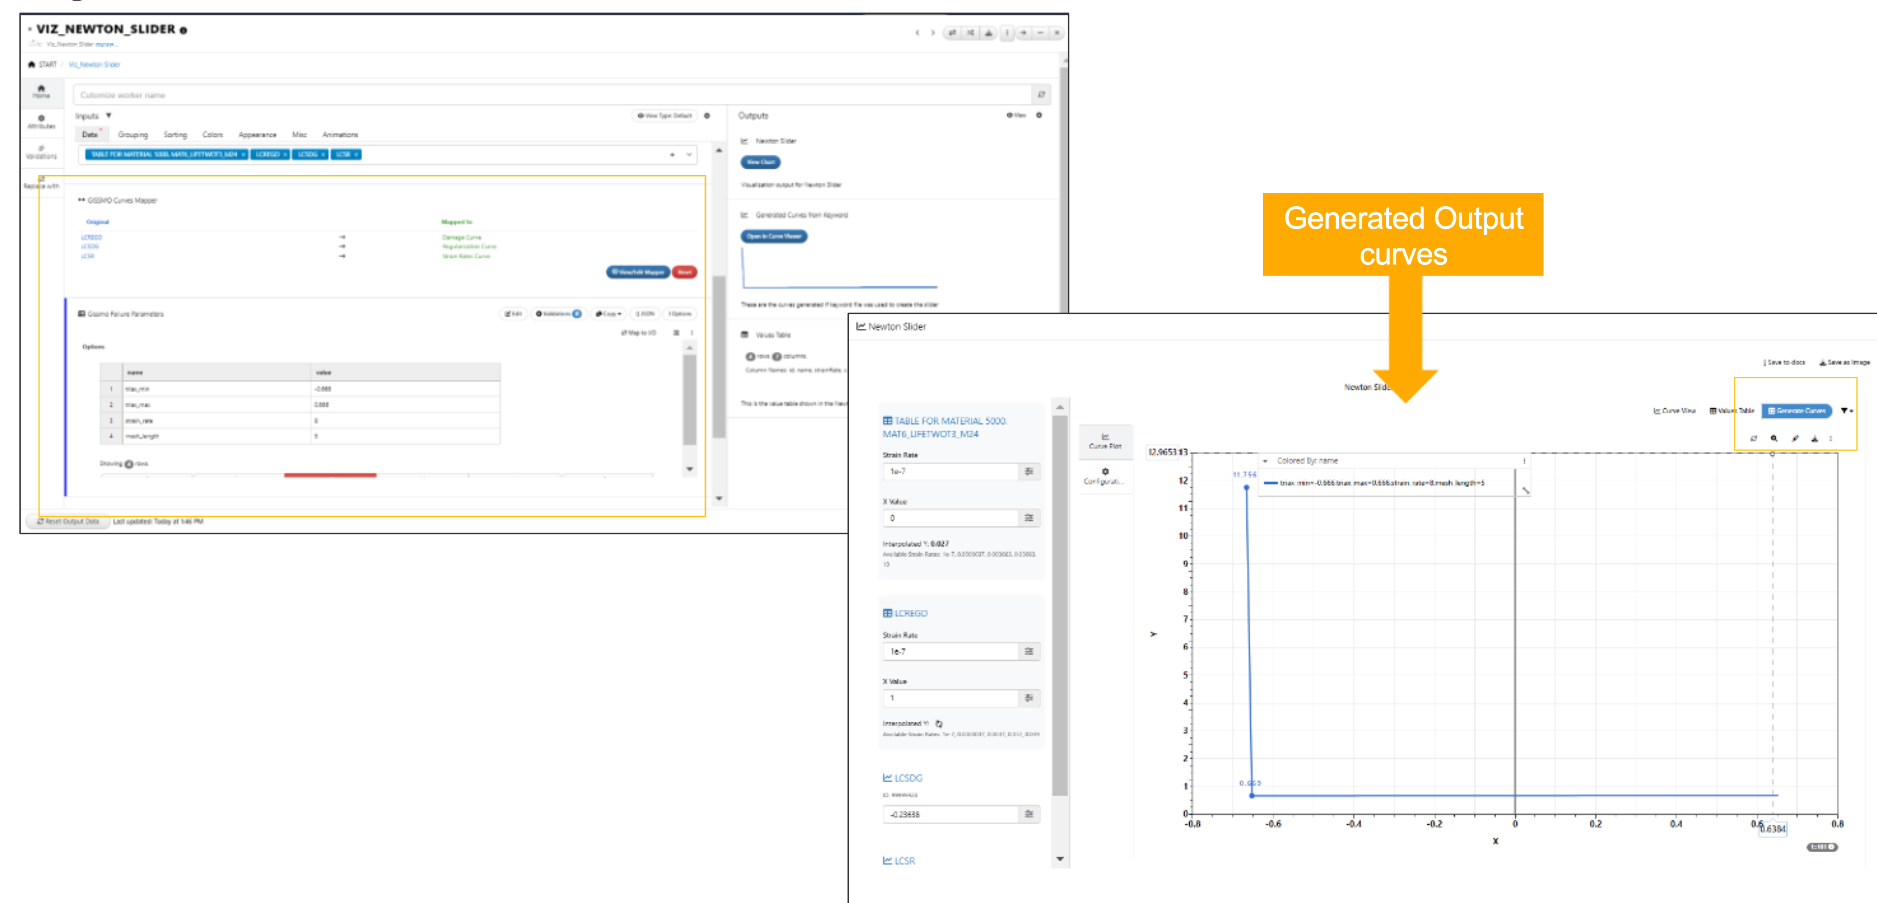The height and width of the screenshot is (903, 1877).
Task: Click the chart pencil edit icon
Action: [1795, 438]
